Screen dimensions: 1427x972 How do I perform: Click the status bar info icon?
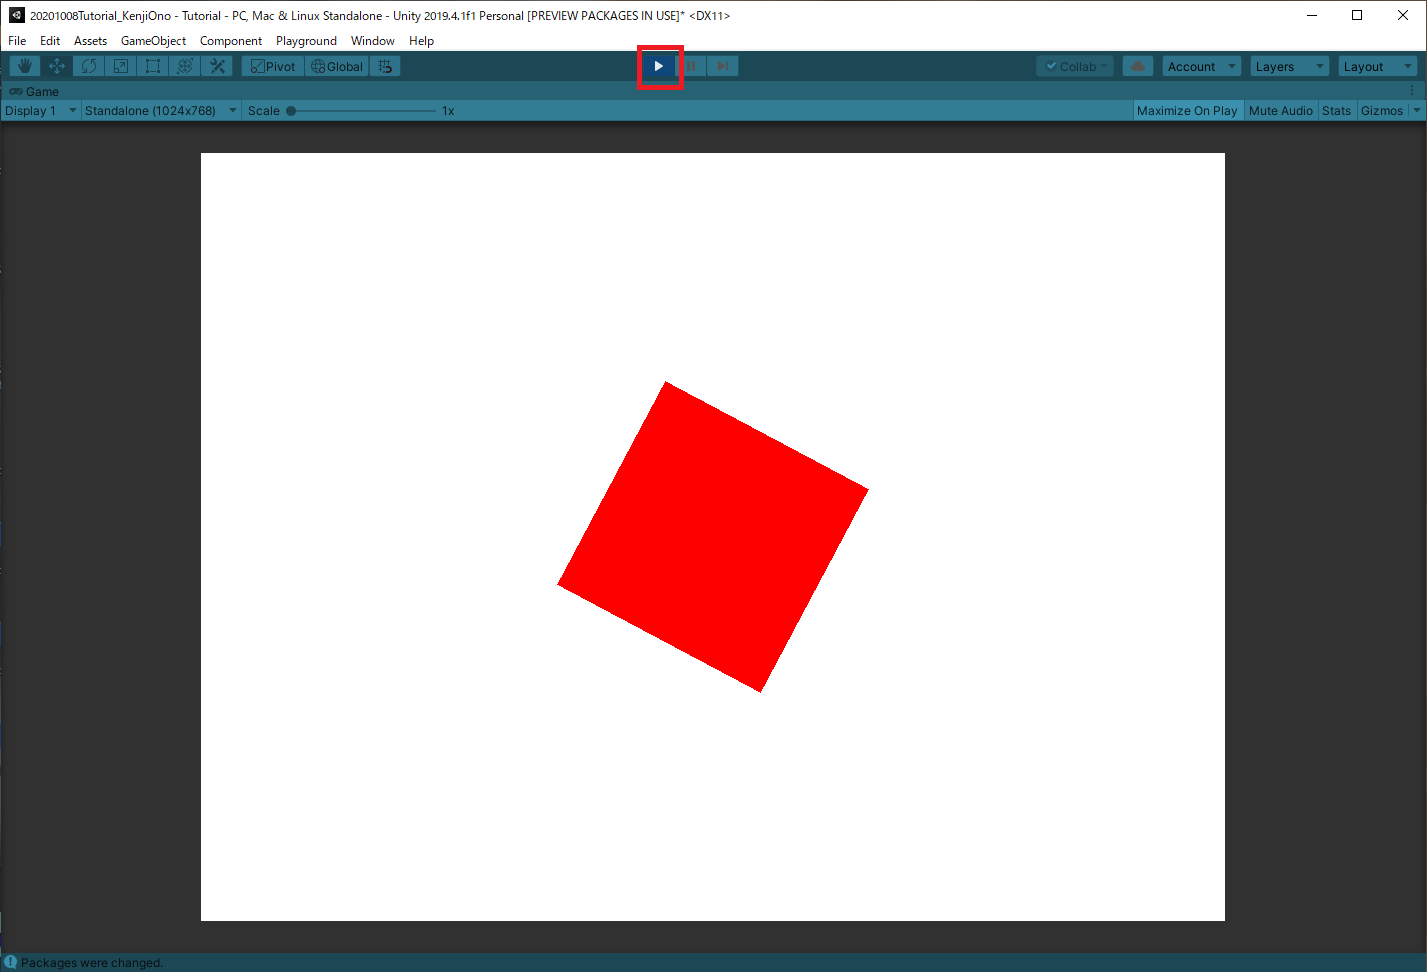[x=10, y=962]
